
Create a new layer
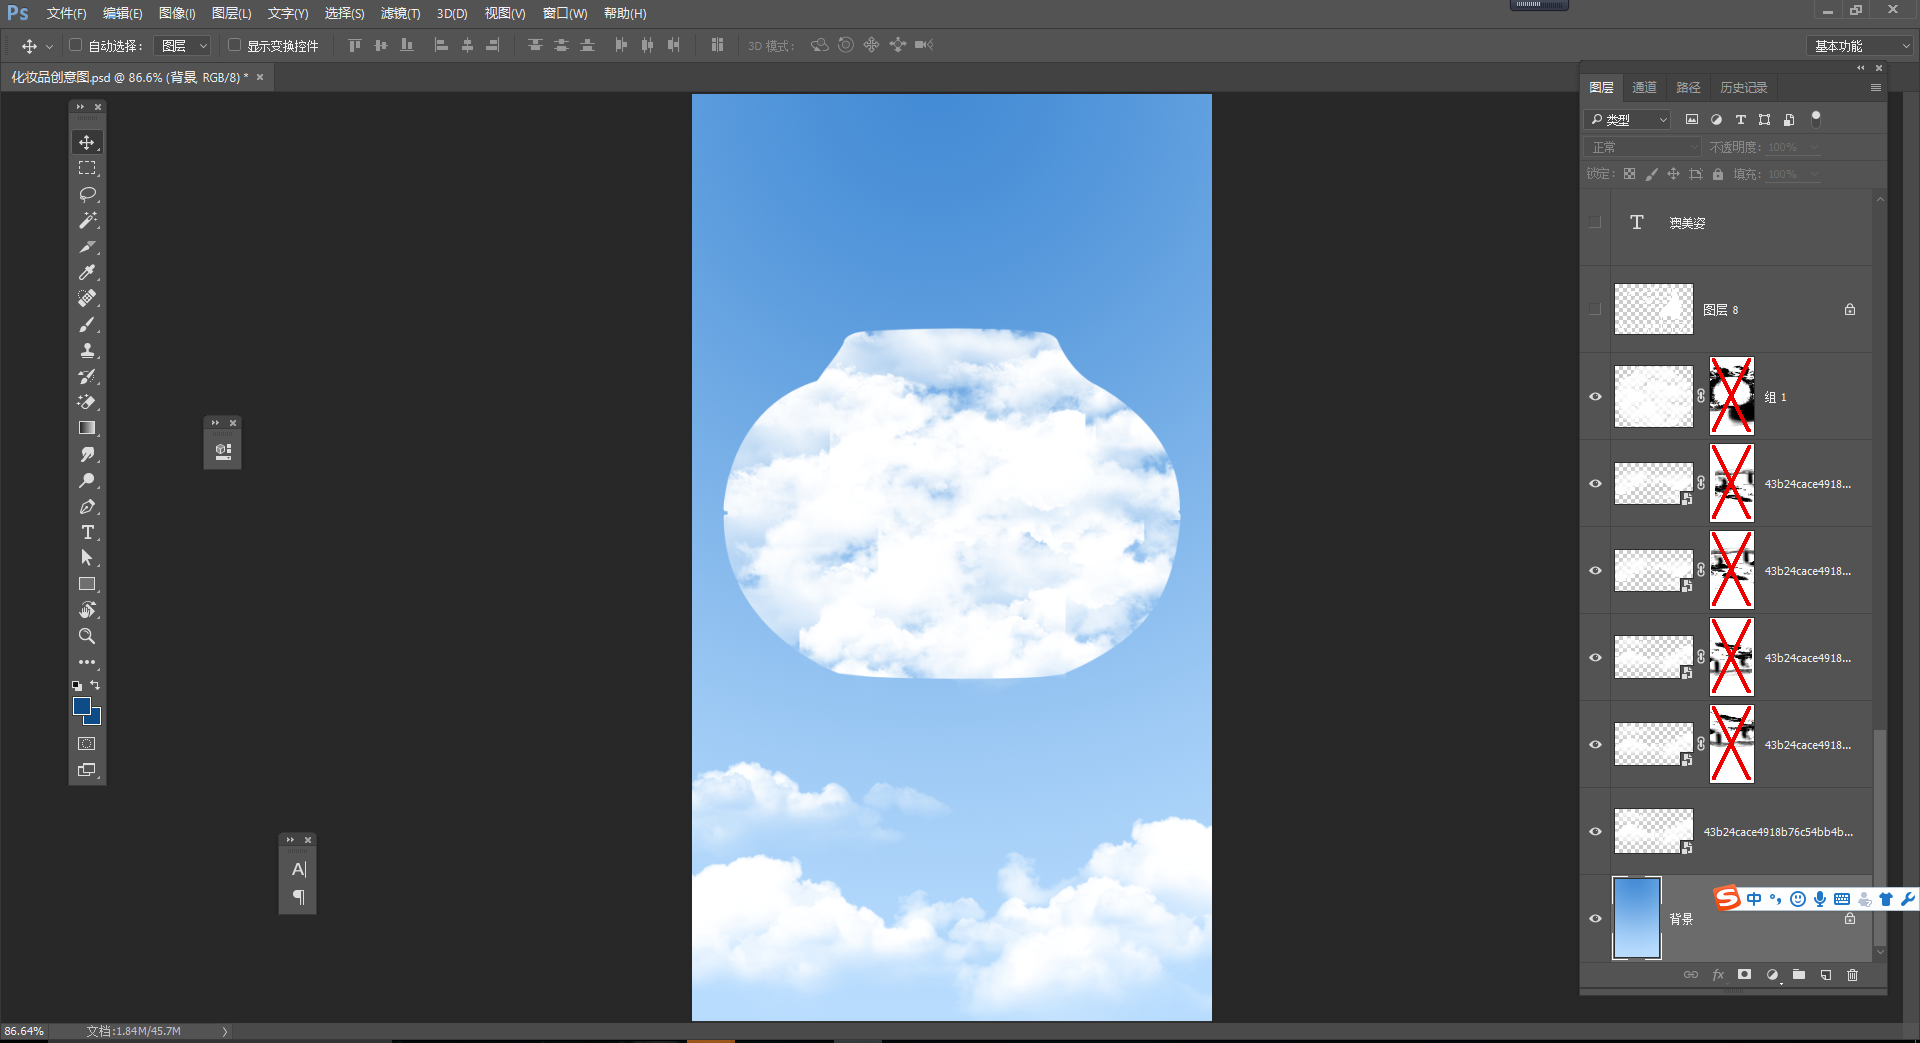[x=1826, y=975]
